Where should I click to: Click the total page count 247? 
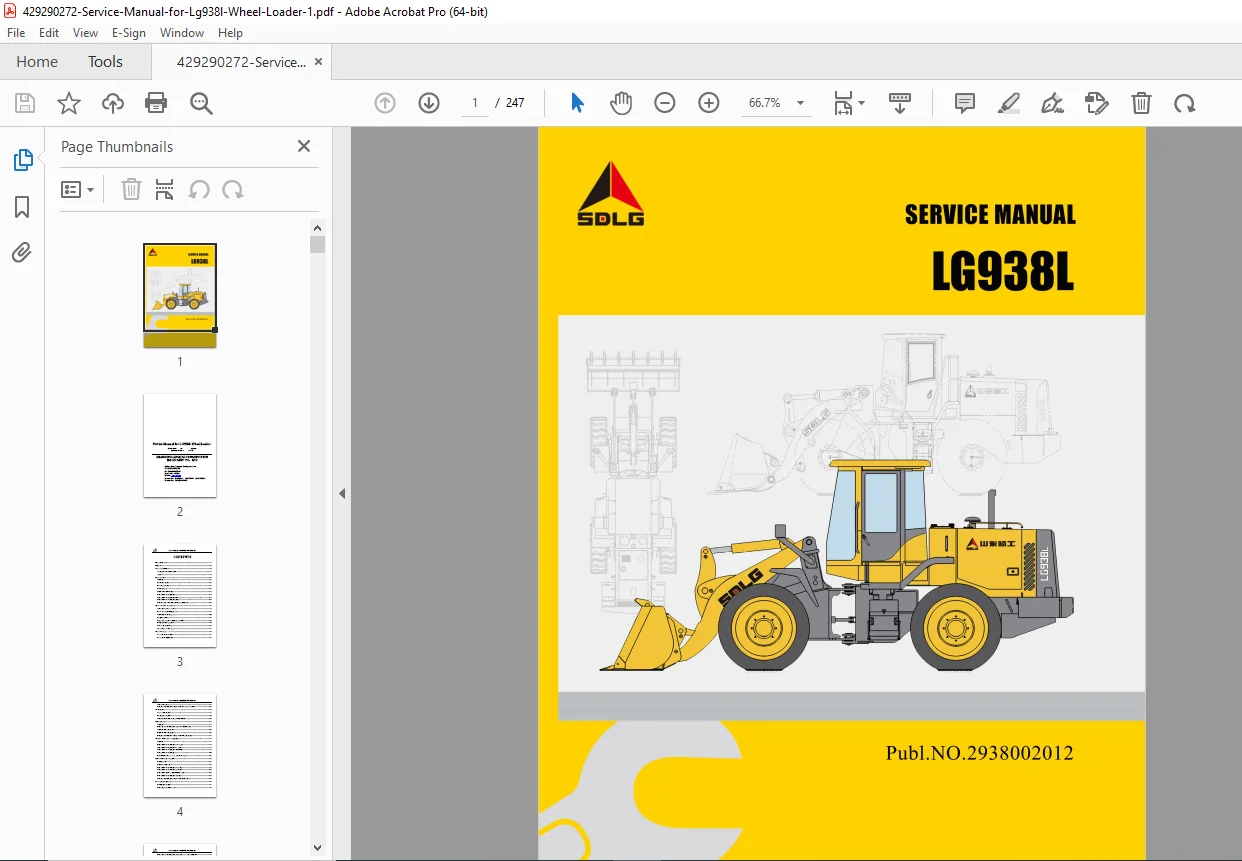tap(515, 103)
